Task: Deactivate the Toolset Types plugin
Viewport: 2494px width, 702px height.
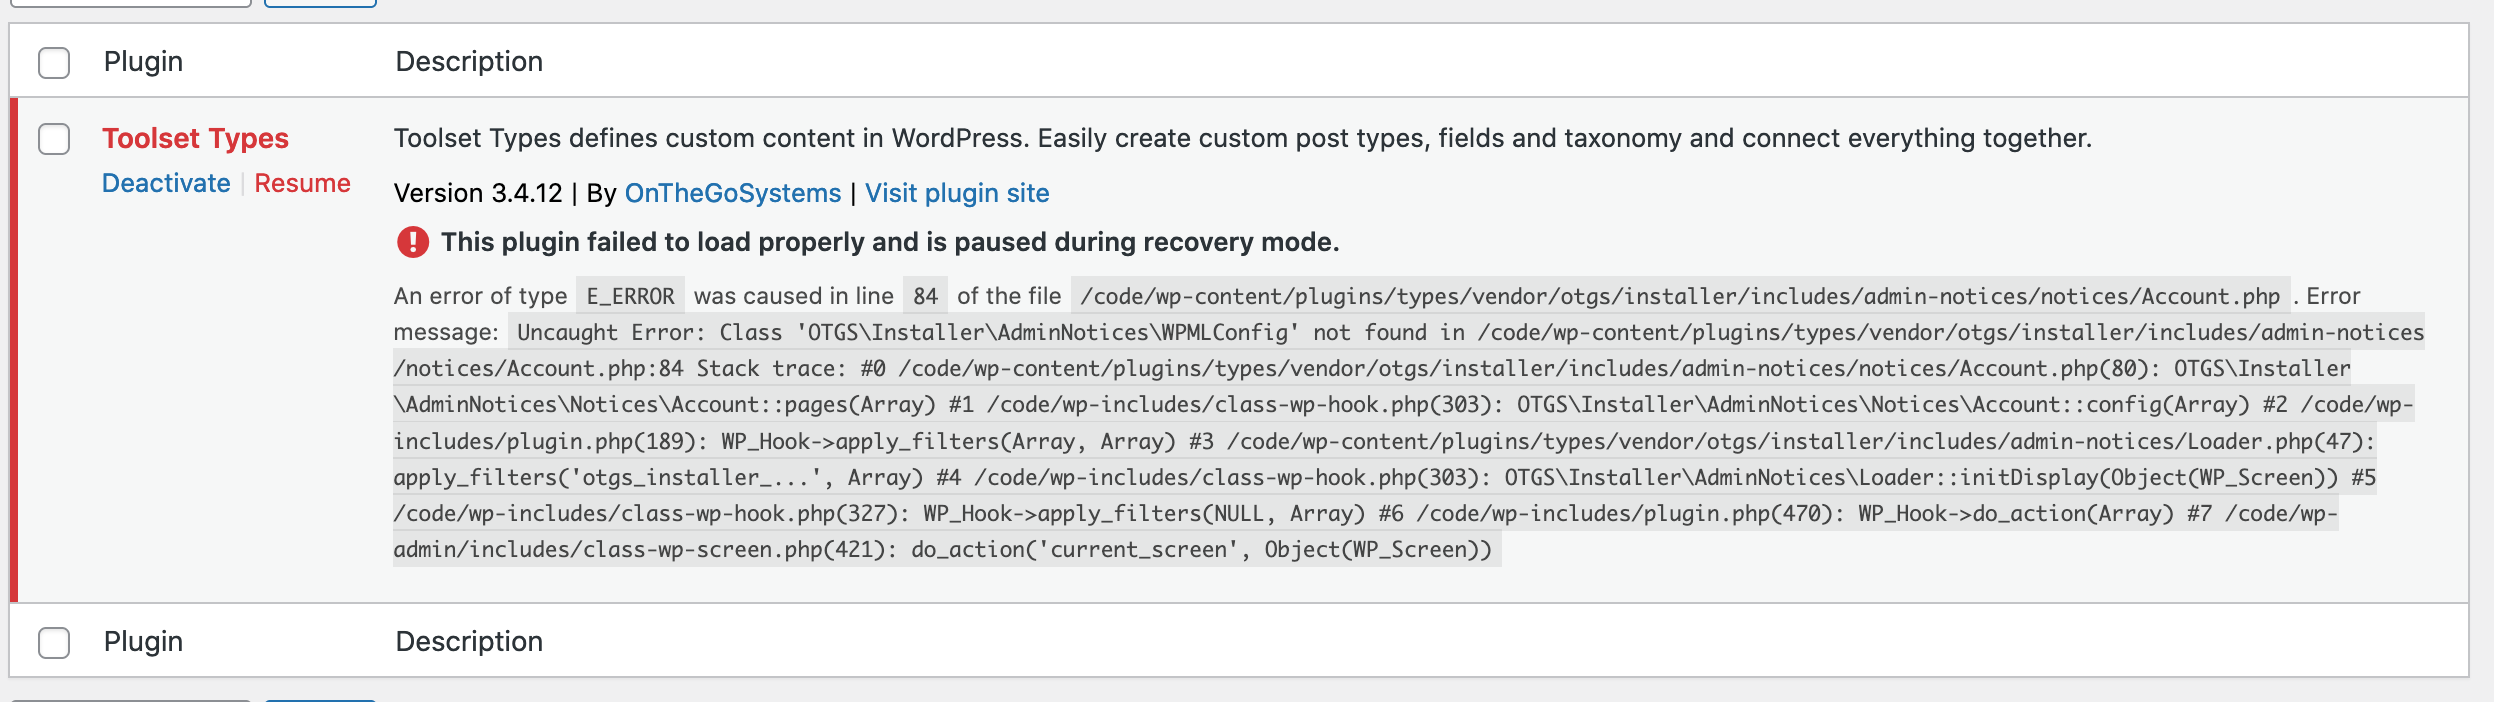Action: (166, 183)
